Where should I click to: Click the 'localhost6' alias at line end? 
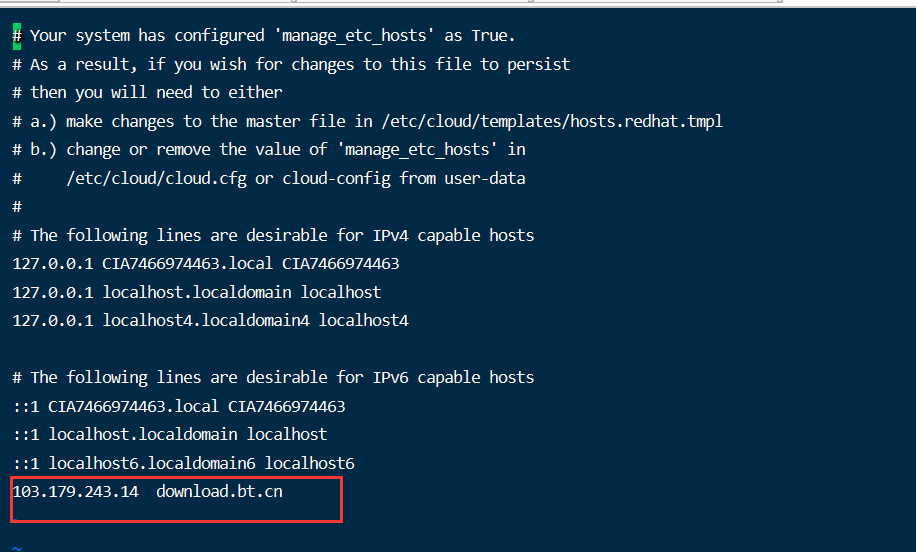pyautogui.click(x=310, y=464)
